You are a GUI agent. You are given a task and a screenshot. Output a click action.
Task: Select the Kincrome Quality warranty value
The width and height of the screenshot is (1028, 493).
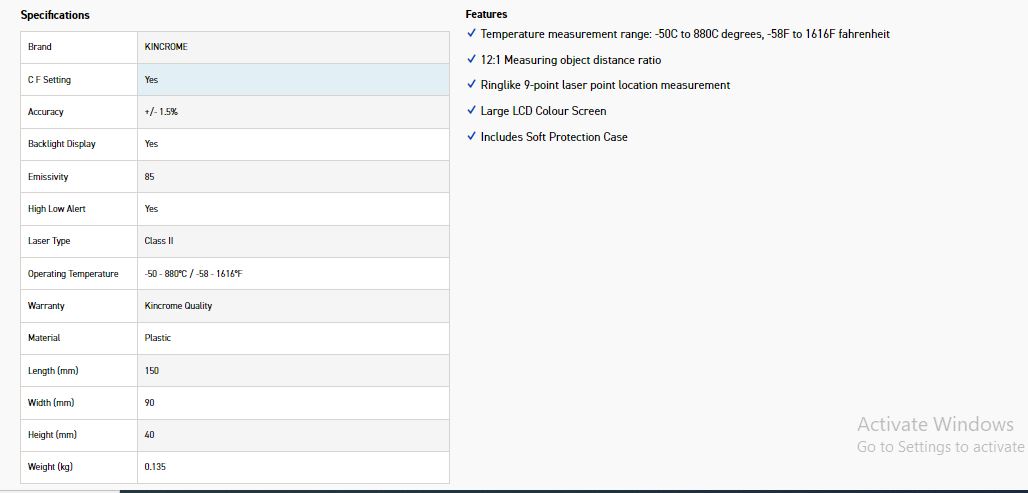(x=178, y=306)
